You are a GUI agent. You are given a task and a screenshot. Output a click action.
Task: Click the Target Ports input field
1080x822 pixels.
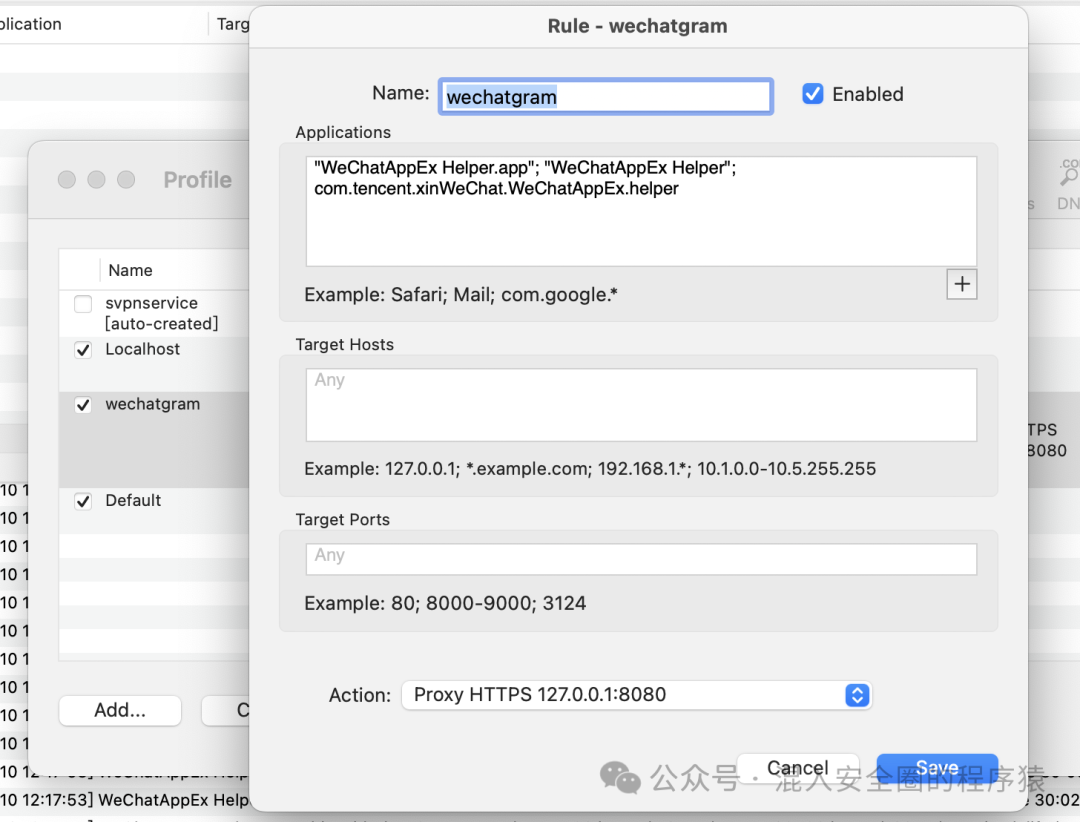641,559
